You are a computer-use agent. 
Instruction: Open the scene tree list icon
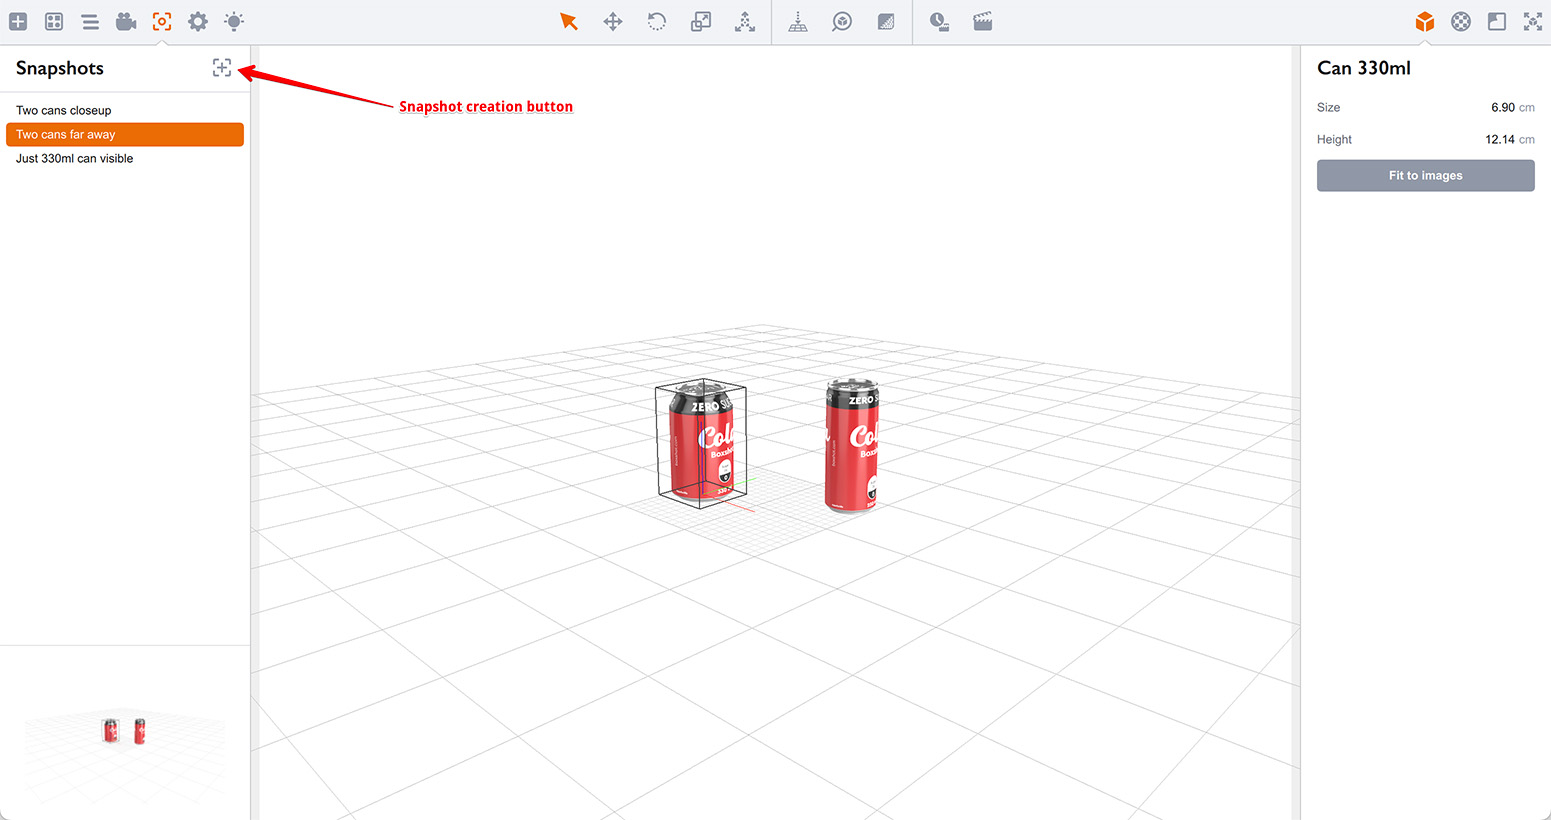[x=90, y=22]
